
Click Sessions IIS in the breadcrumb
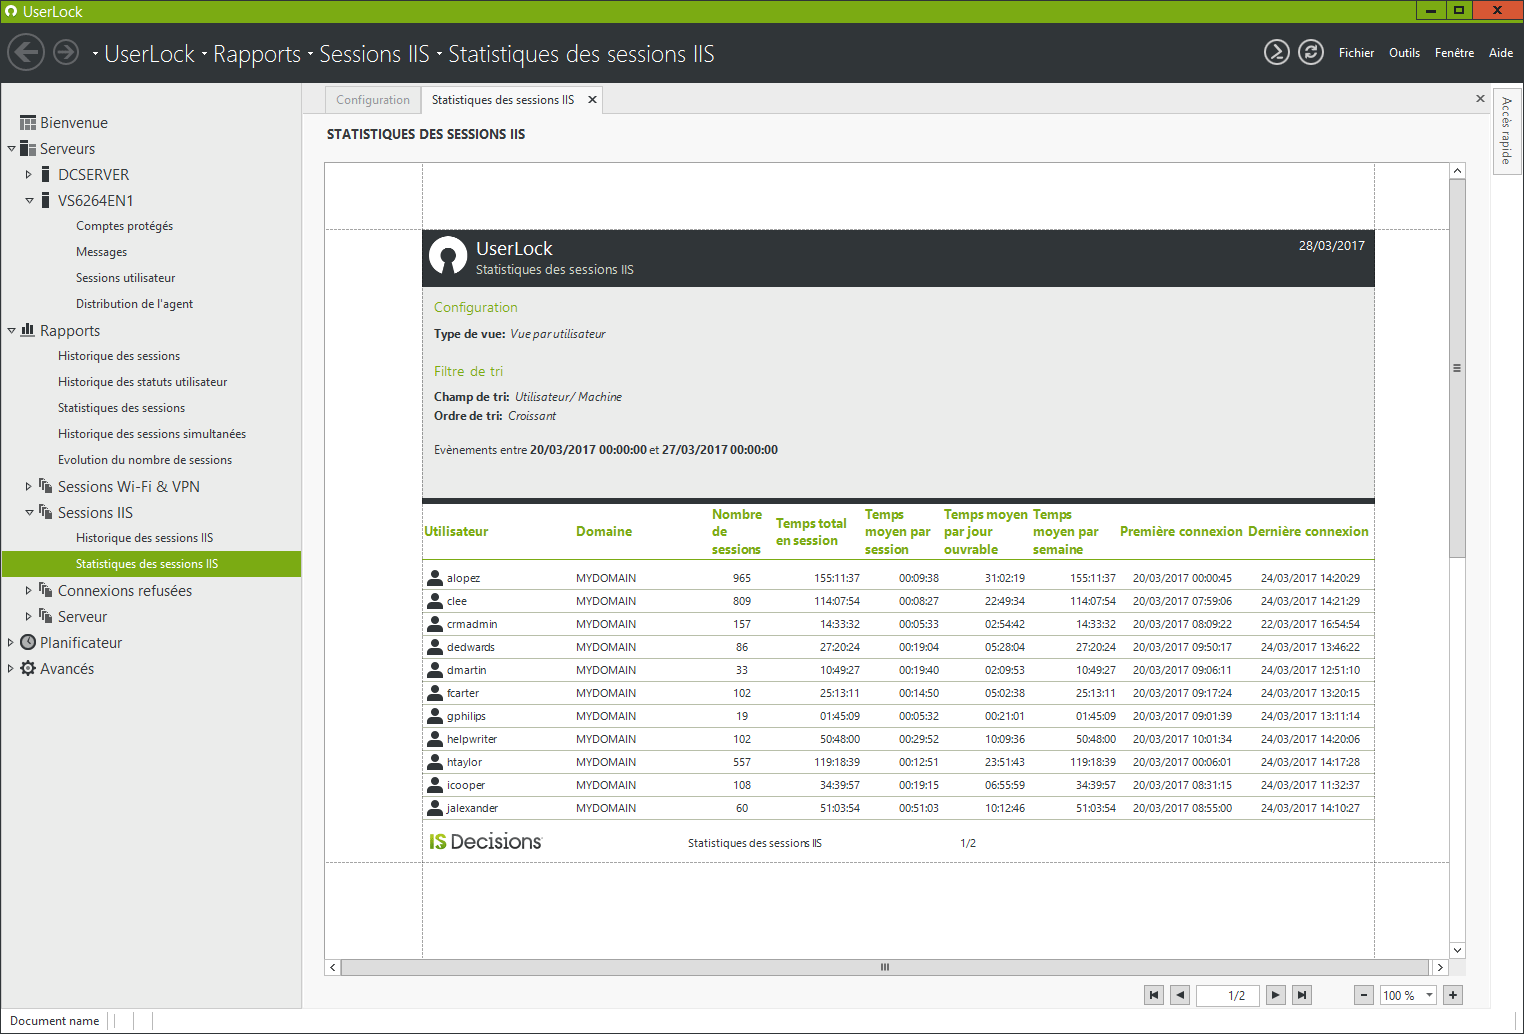[x=374, y=54]
